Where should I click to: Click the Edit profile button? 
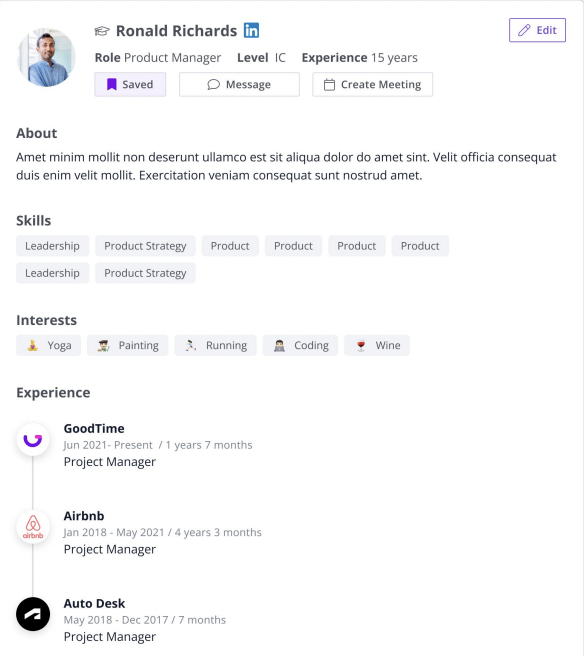[x=537, y=30]
